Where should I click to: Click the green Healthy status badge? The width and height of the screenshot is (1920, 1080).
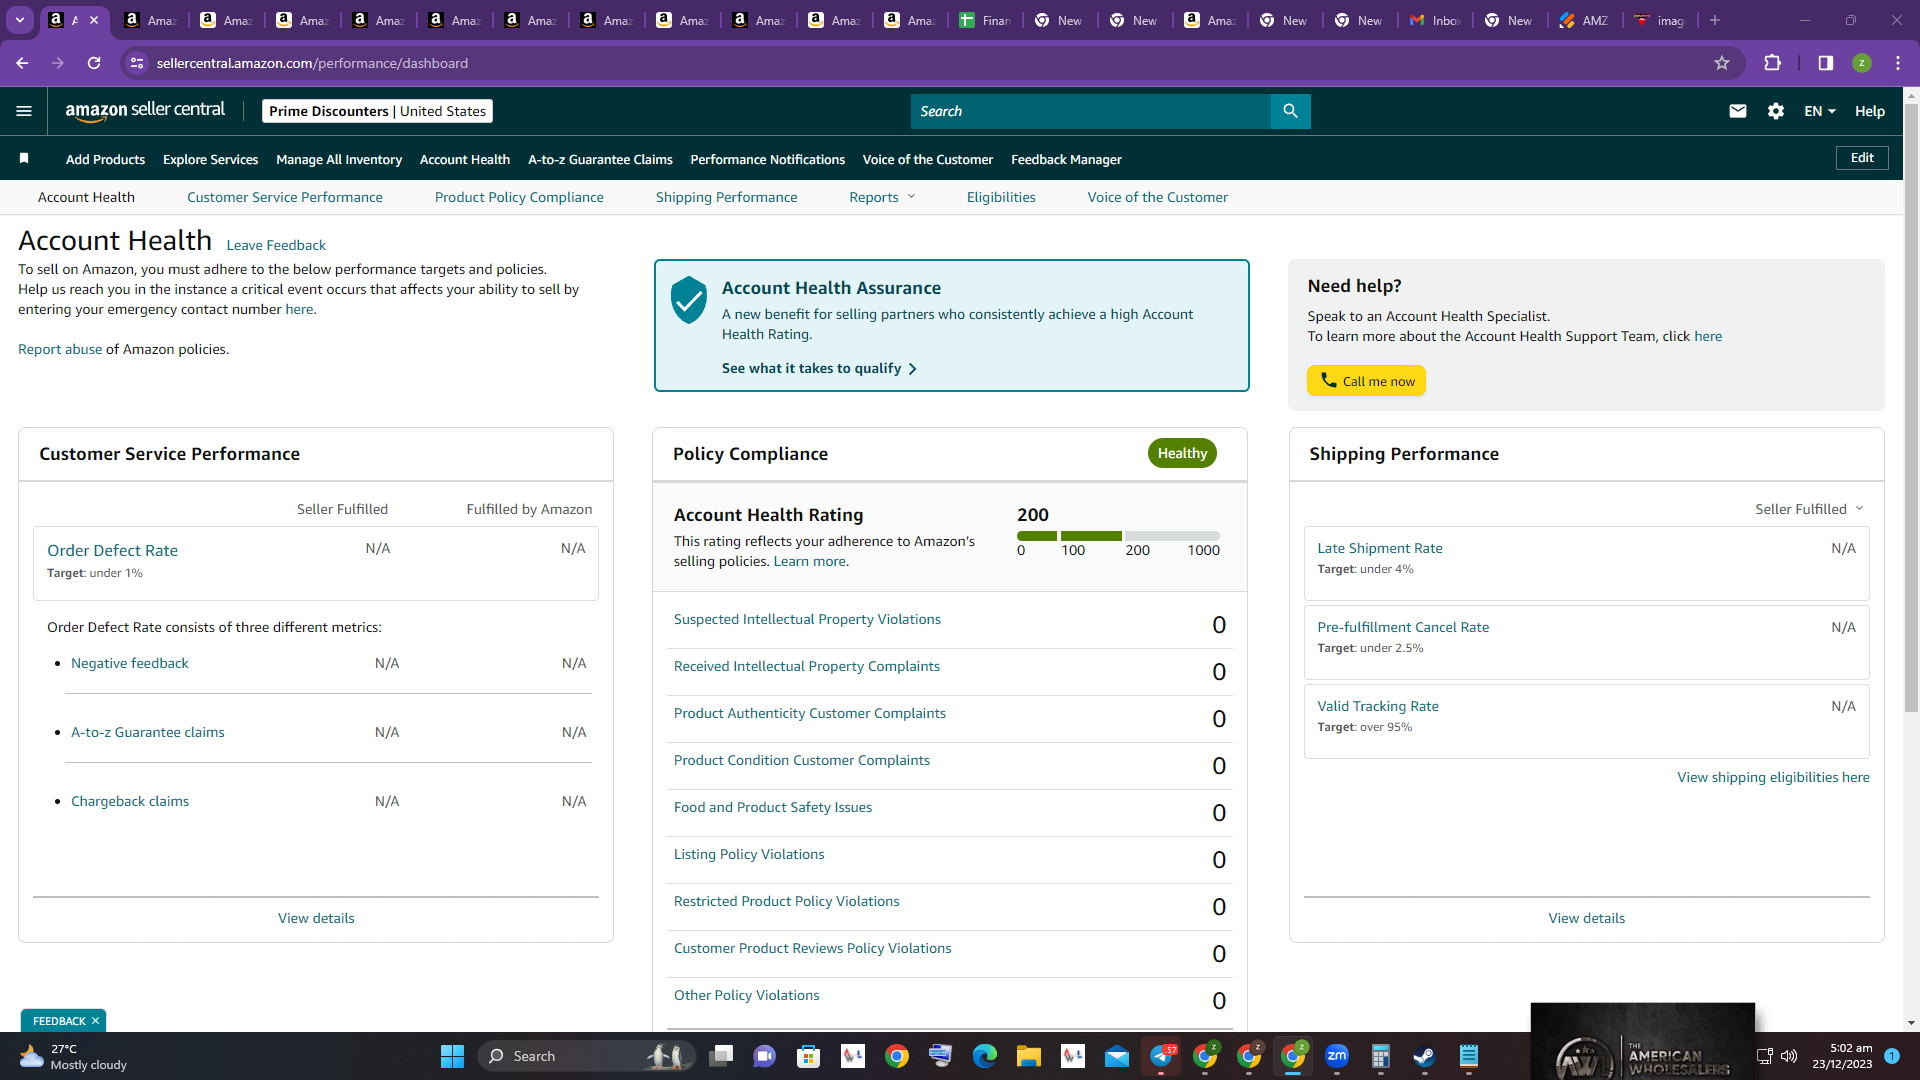(1182, 453)
